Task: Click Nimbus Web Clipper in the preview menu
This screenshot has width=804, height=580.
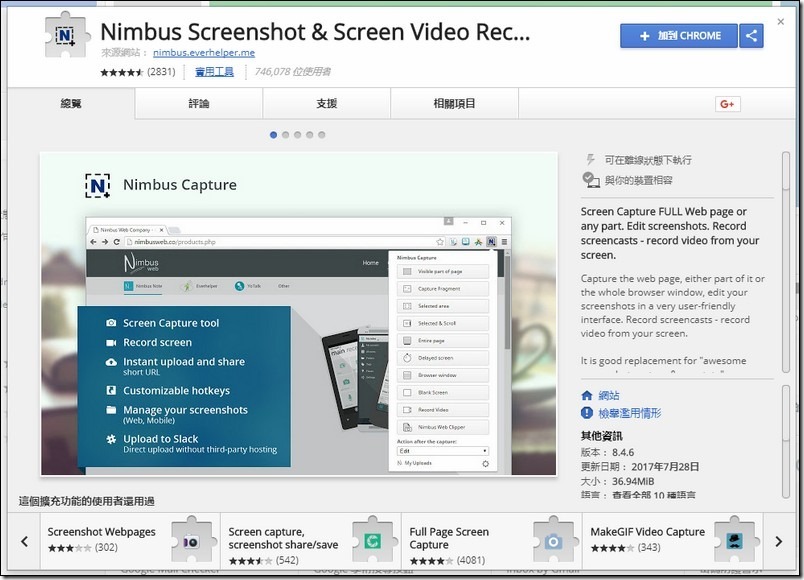Action: coord(443,427)
